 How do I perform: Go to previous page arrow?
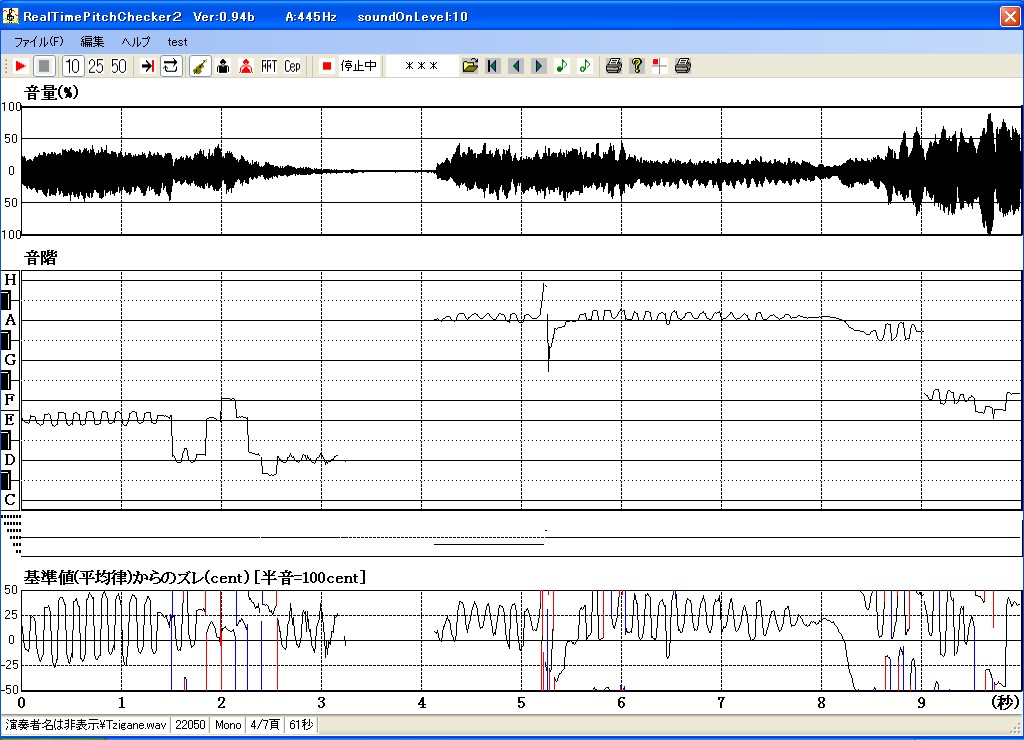pos(516,66)
